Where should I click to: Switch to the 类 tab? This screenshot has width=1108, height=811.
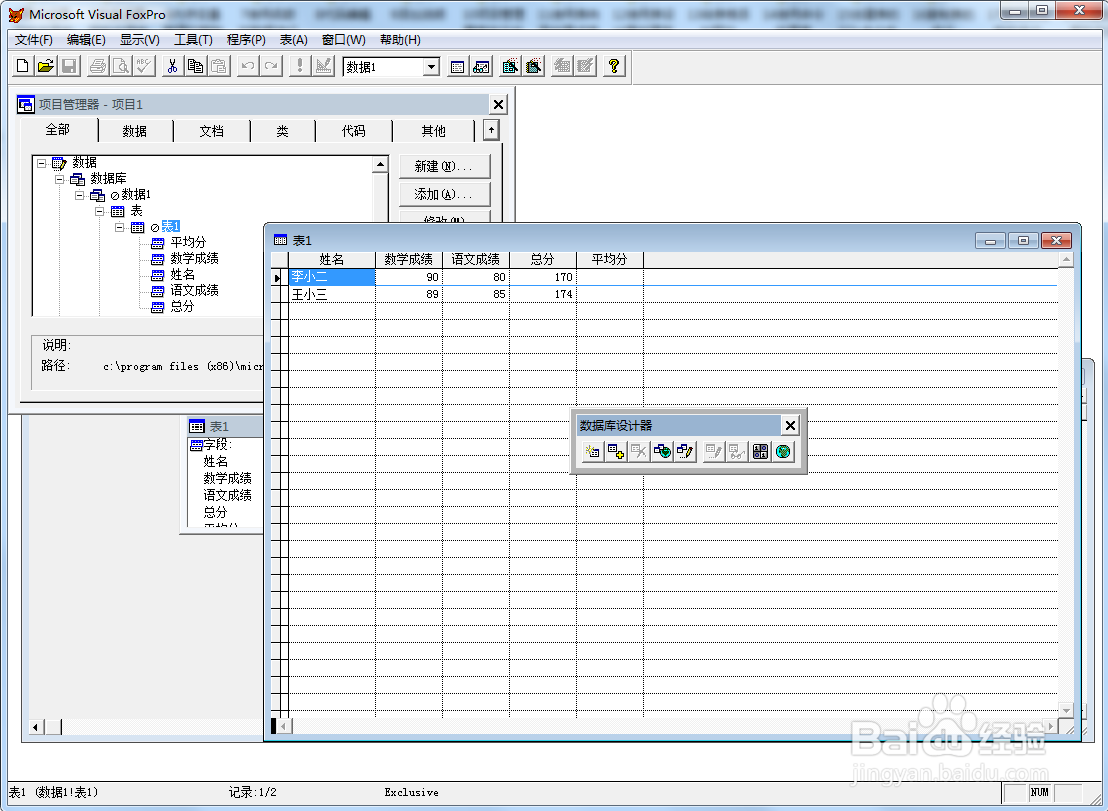[x=282, y=131]
